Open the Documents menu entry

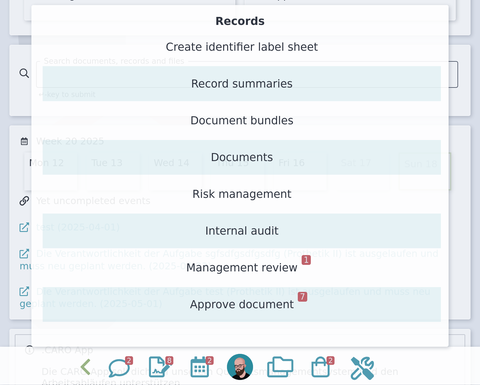(x=242, y=157)
